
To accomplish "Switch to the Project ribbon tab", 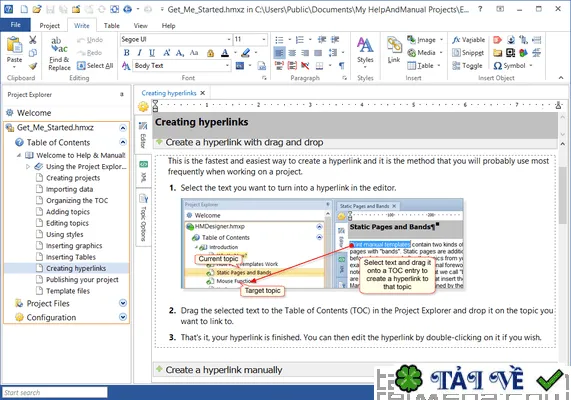I will [x=50, y=26].
